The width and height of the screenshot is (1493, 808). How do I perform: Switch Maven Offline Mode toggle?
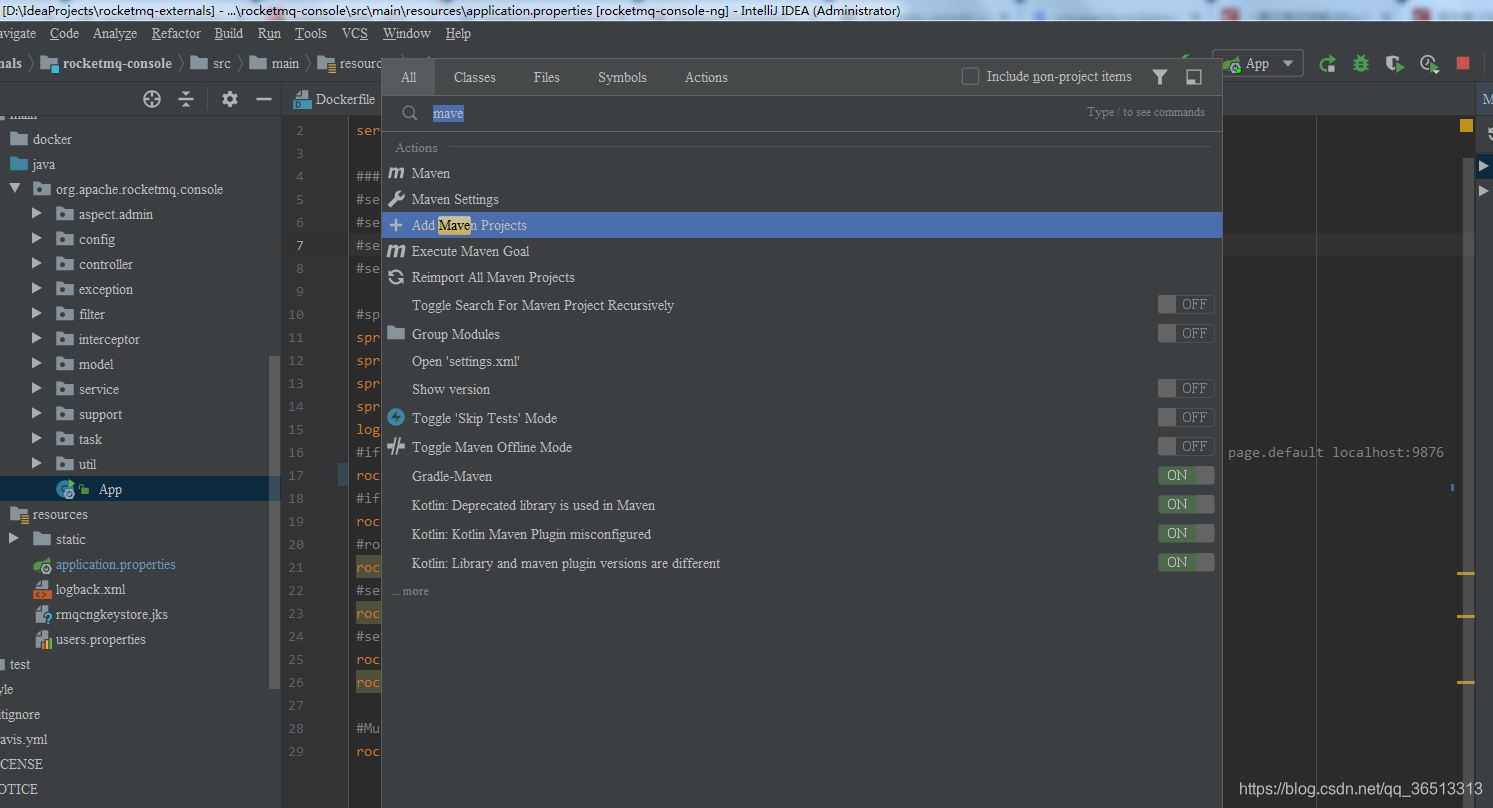click(x=1186, y=446)
